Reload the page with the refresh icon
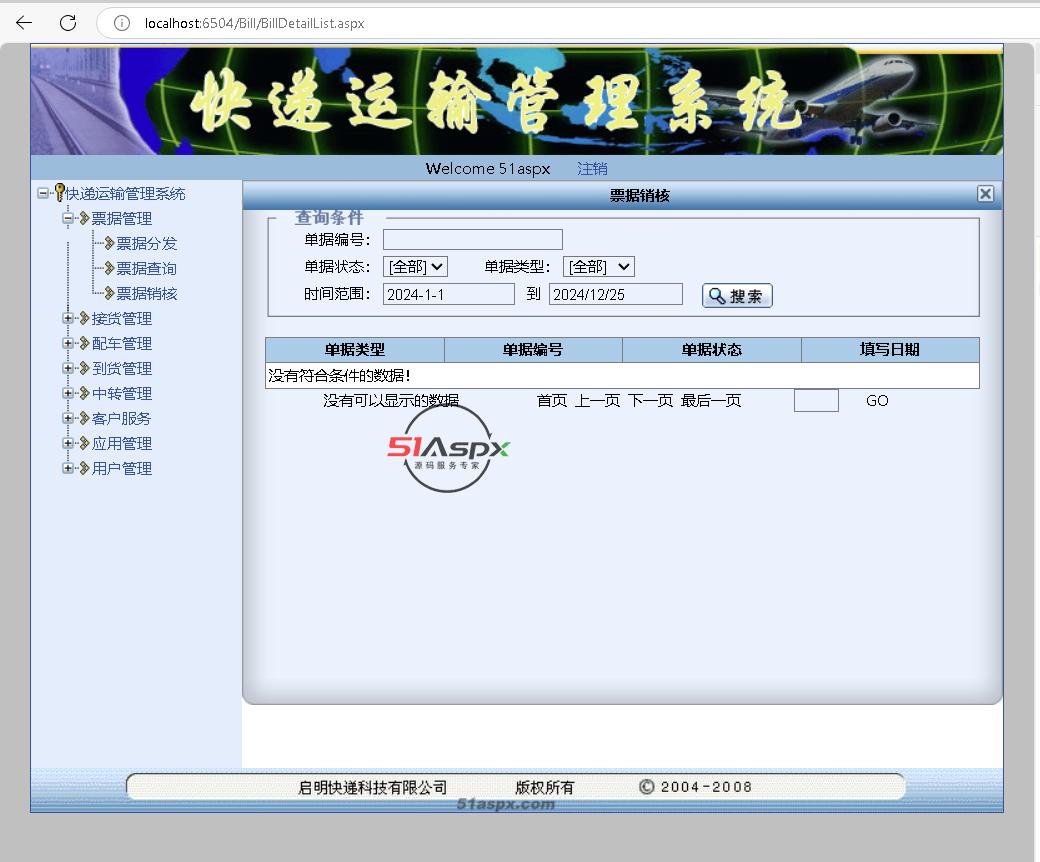The height and width of the screenshot is (862, 1040). 68,23
